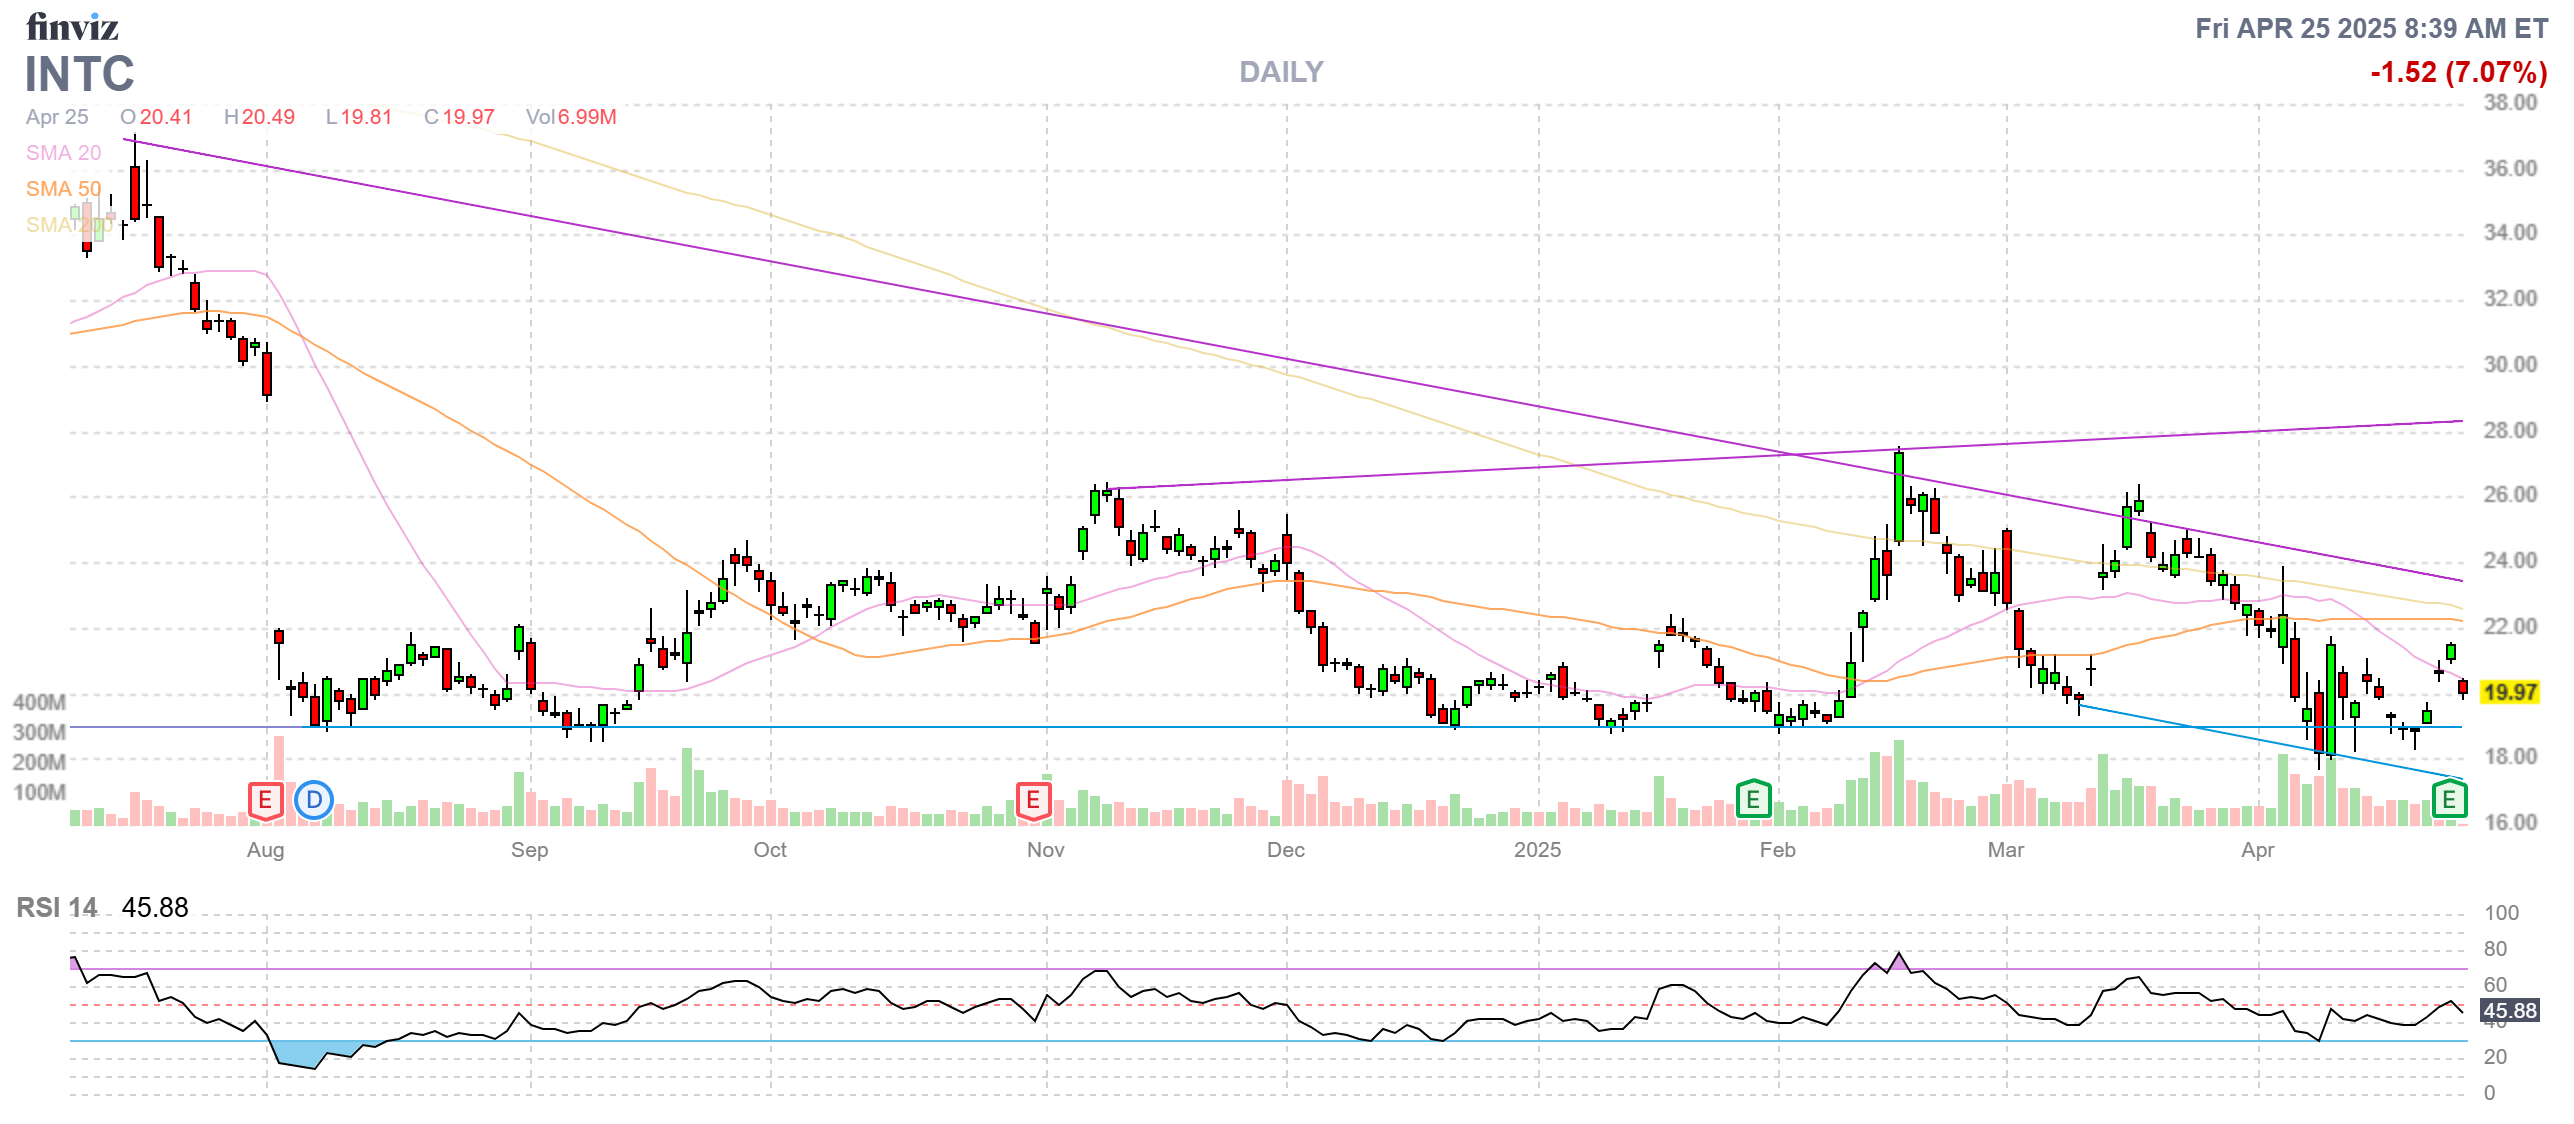Click the blue dividend D marker

pyautogui.click(x=314, y=800)
